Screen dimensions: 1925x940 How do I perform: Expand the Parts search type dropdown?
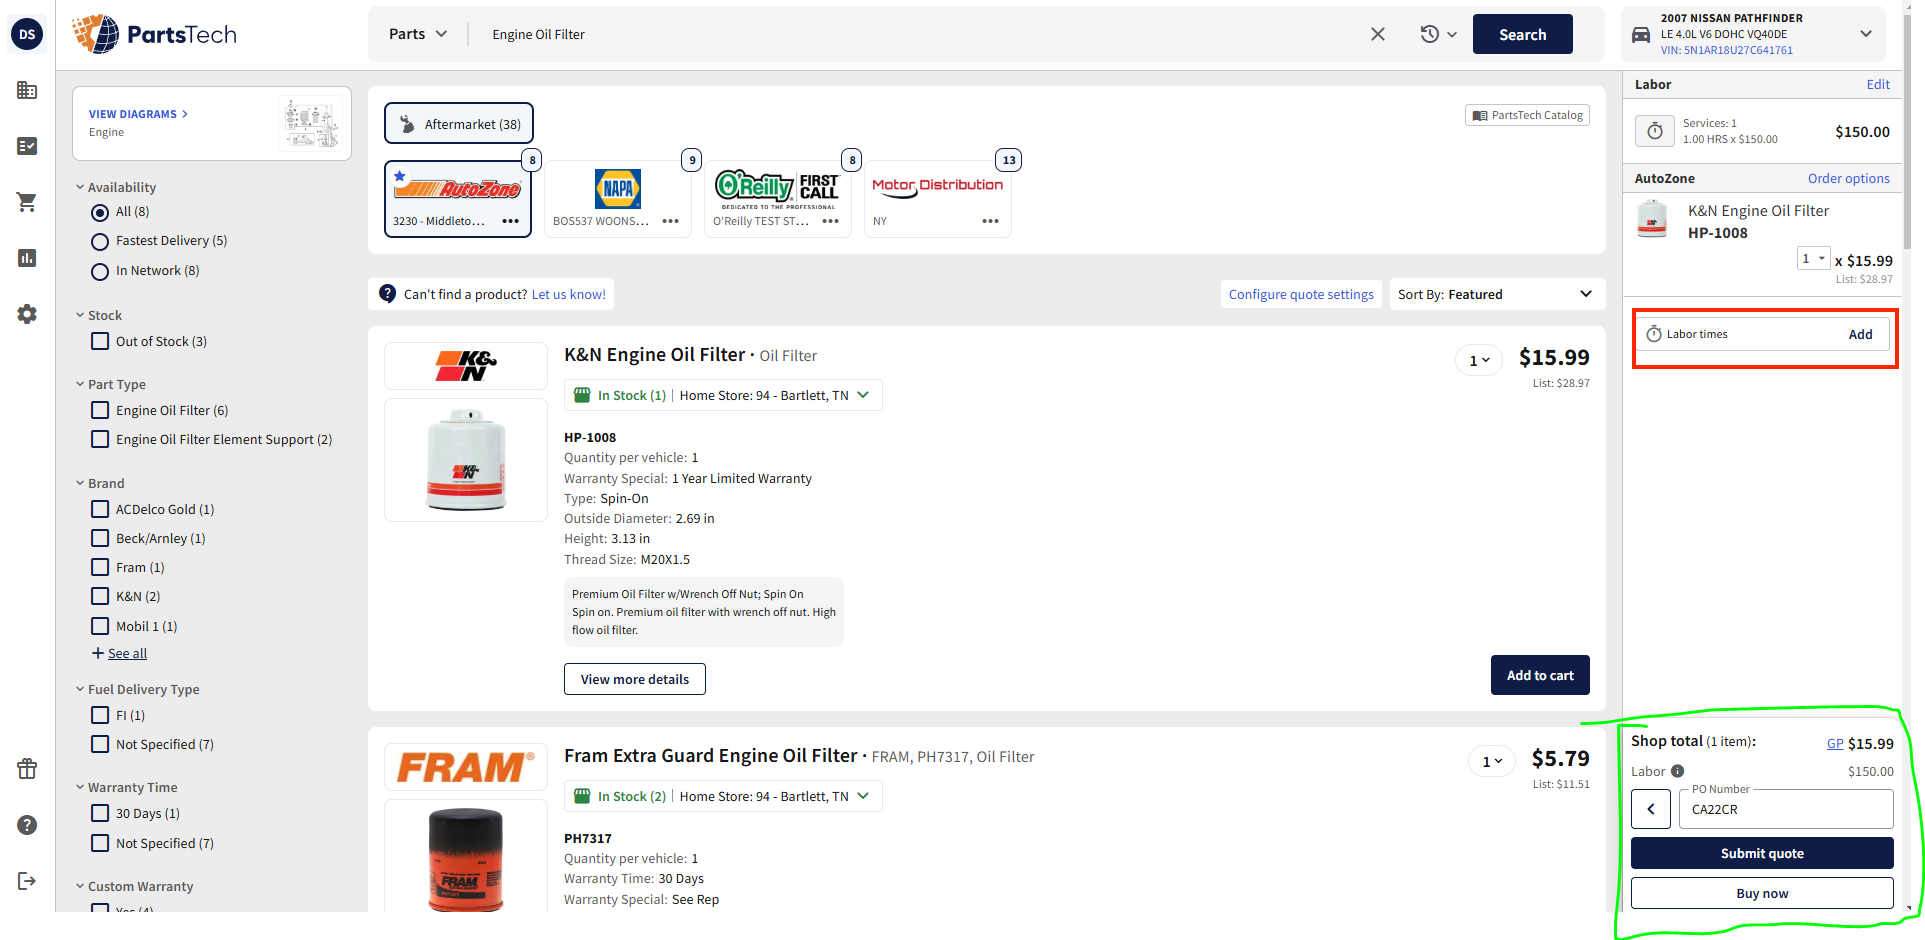[x=417, y=34]
